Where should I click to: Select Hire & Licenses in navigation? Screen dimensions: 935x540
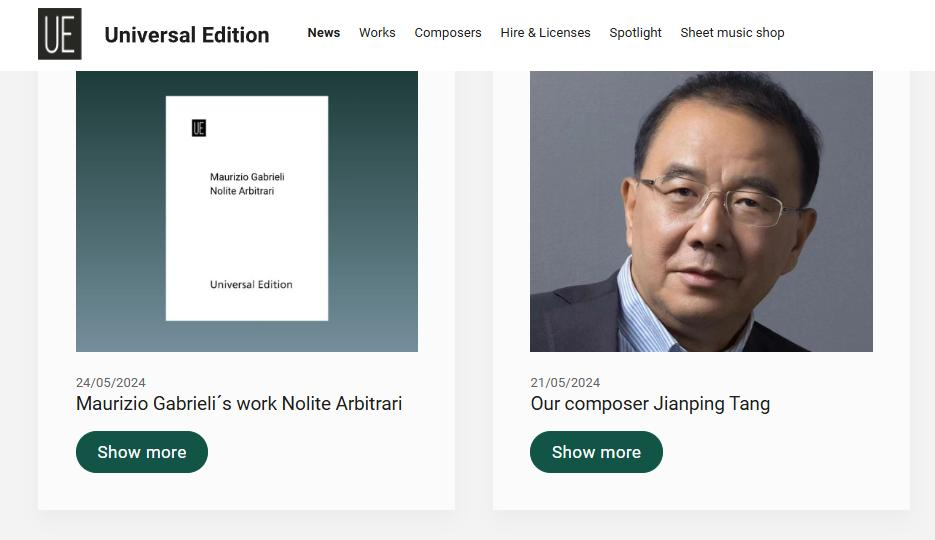[x=545, y=33]
